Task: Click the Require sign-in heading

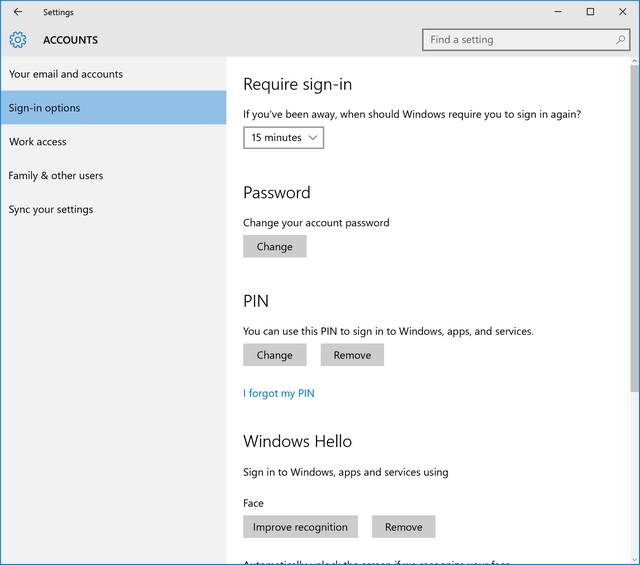Action: [298, 85]
